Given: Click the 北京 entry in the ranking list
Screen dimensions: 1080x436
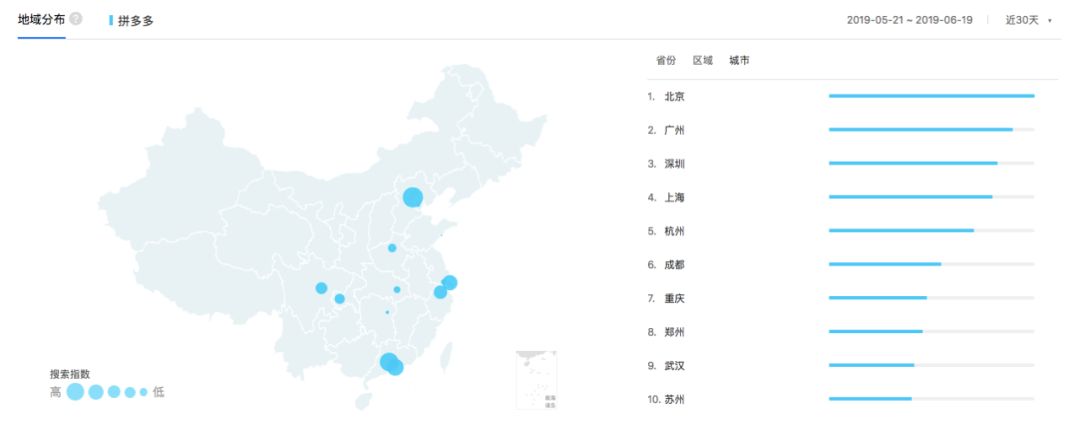Looking at the screenshot, I should [674, 97].
